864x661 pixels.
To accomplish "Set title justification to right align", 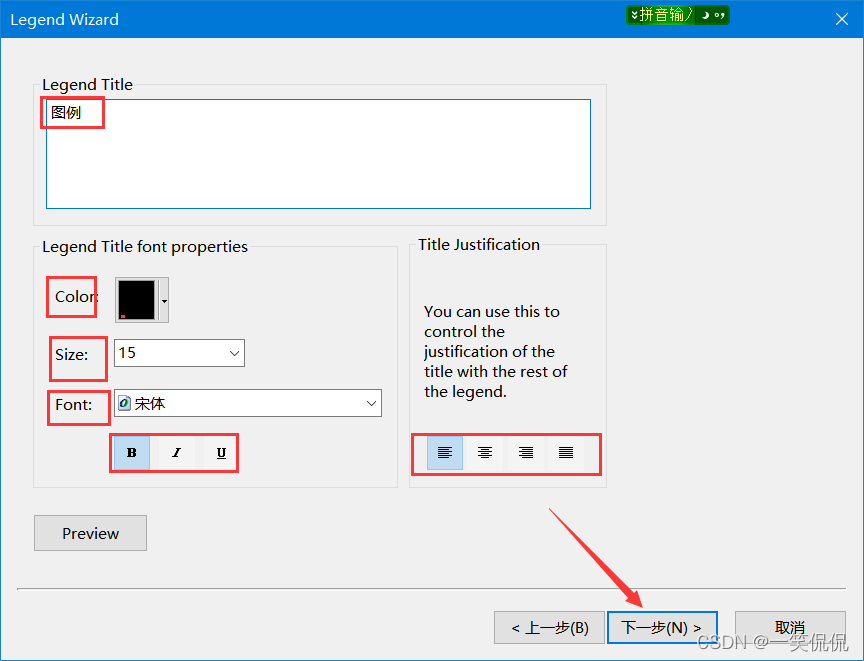I will tap(526, 453).
